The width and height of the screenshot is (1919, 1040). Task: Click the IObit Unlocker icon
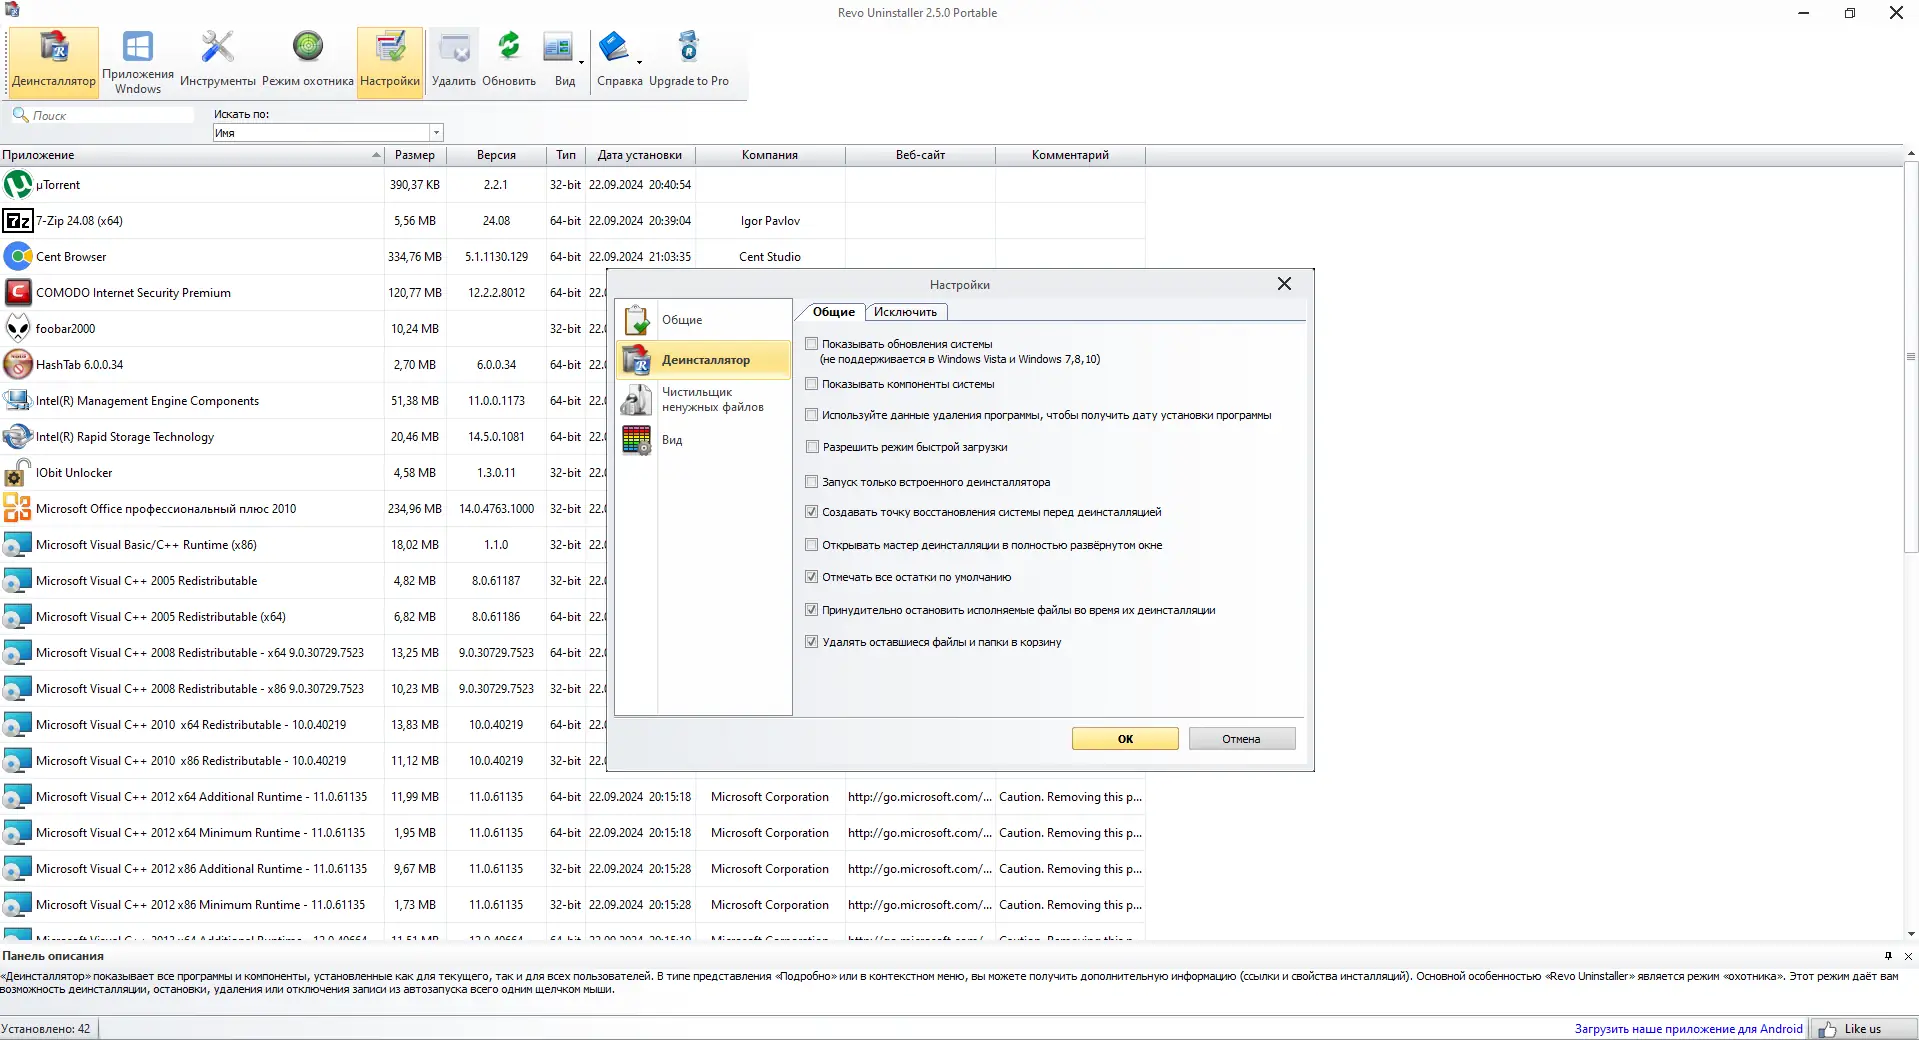point(18,473)
